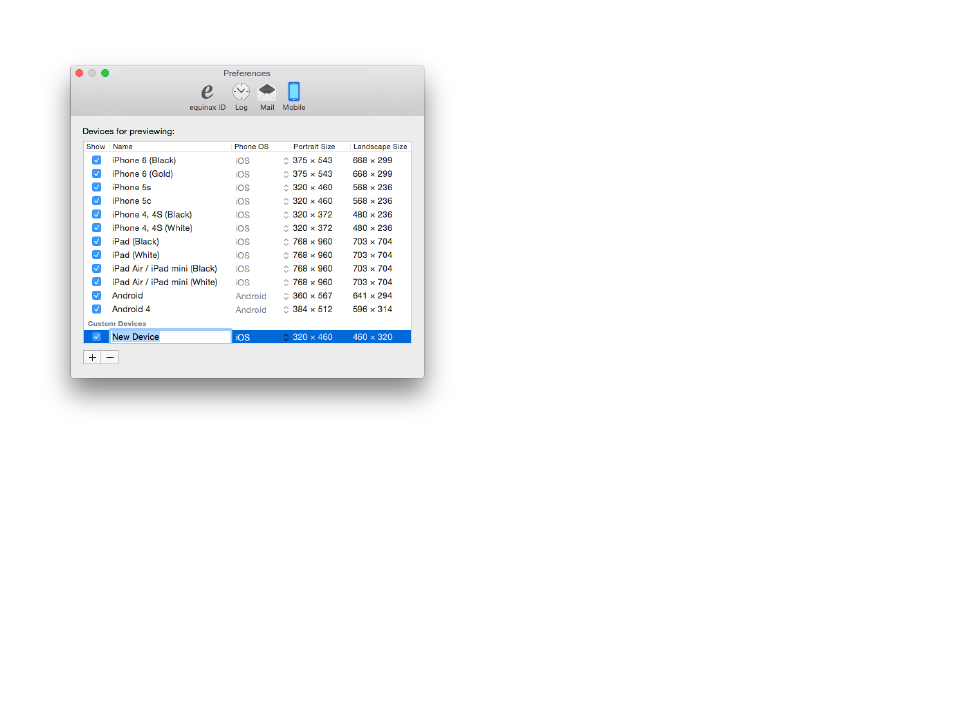Click Android landscape size 641 × 294
This screenshot has width=954, height=723.
[x=372, y=295]
